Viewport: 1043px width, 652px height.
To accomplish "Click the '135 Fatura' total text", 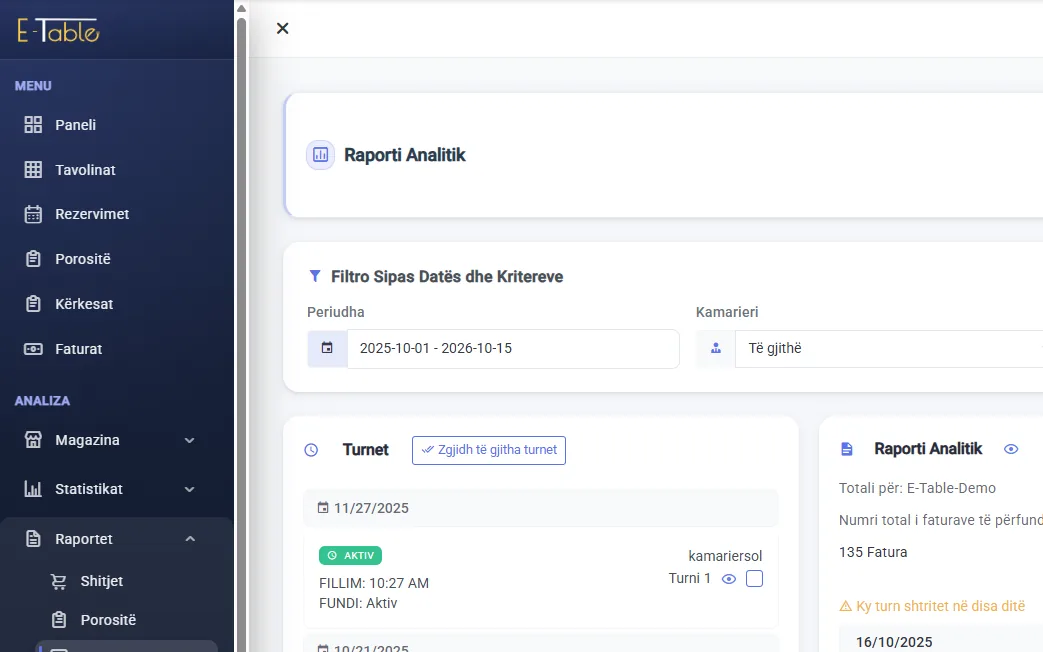I will (x=873, y=552).
